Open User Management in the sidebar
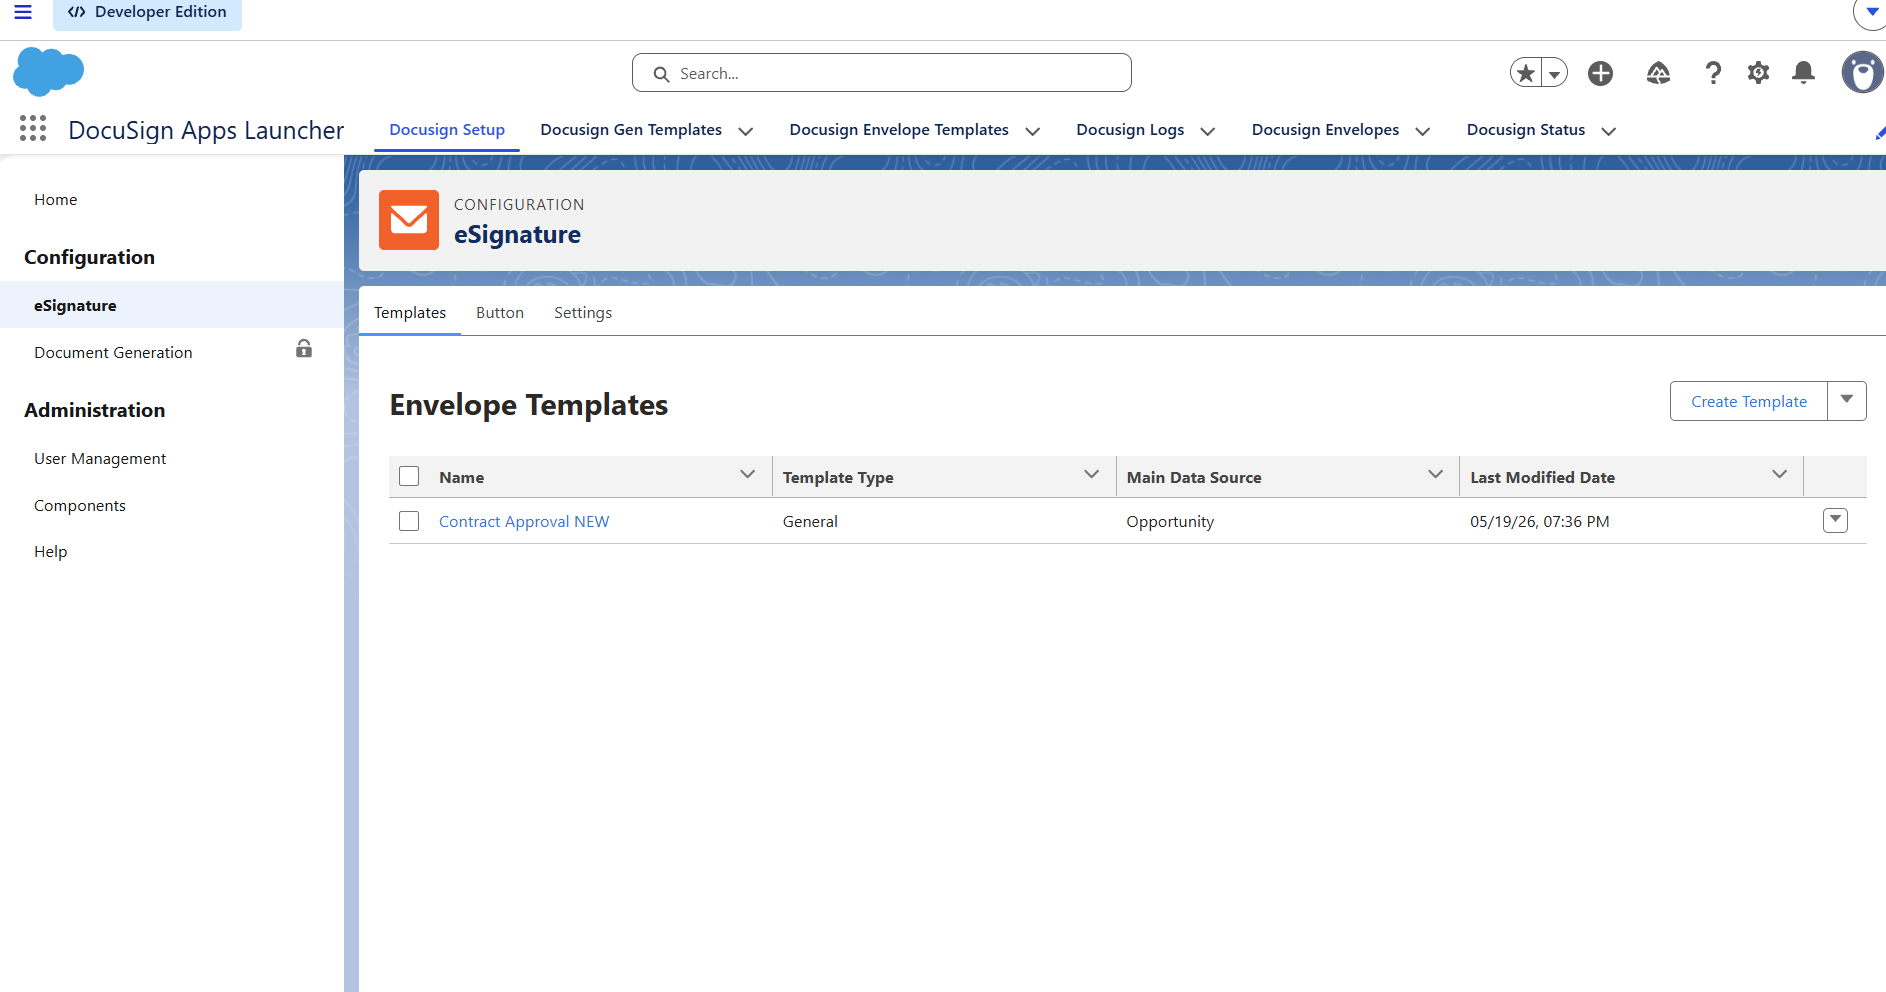The width and height of the screenshot is (1886, 992). click(100, 459)
